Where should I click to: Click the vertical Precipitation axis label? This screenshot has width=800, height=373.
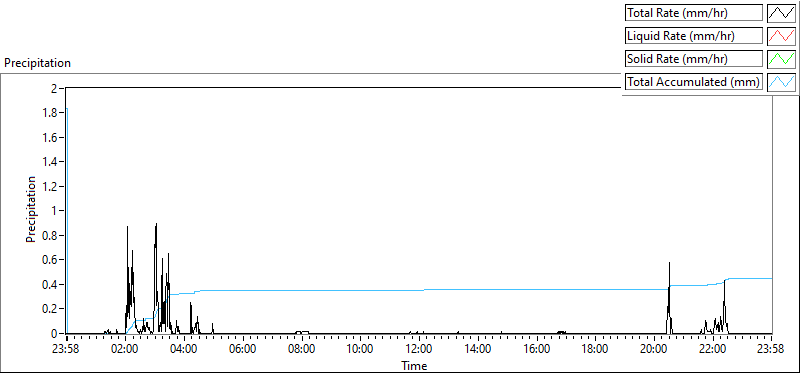pos(31,209)
